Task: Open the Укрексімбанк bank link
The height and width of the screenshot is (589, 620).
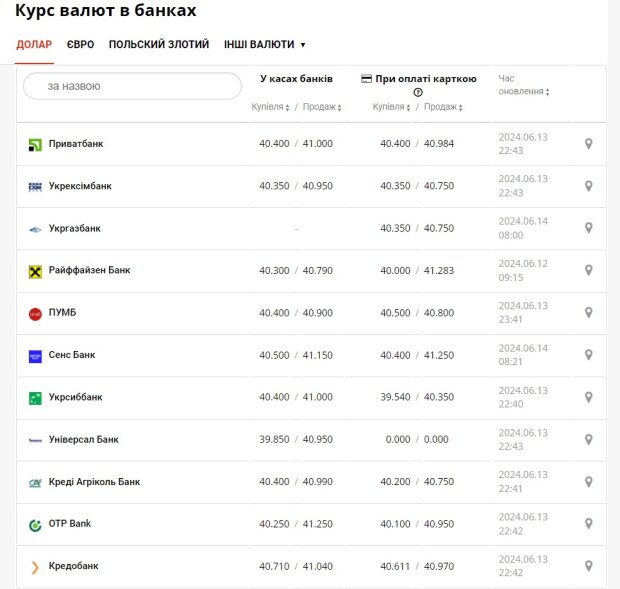Action: coord(80,186)
